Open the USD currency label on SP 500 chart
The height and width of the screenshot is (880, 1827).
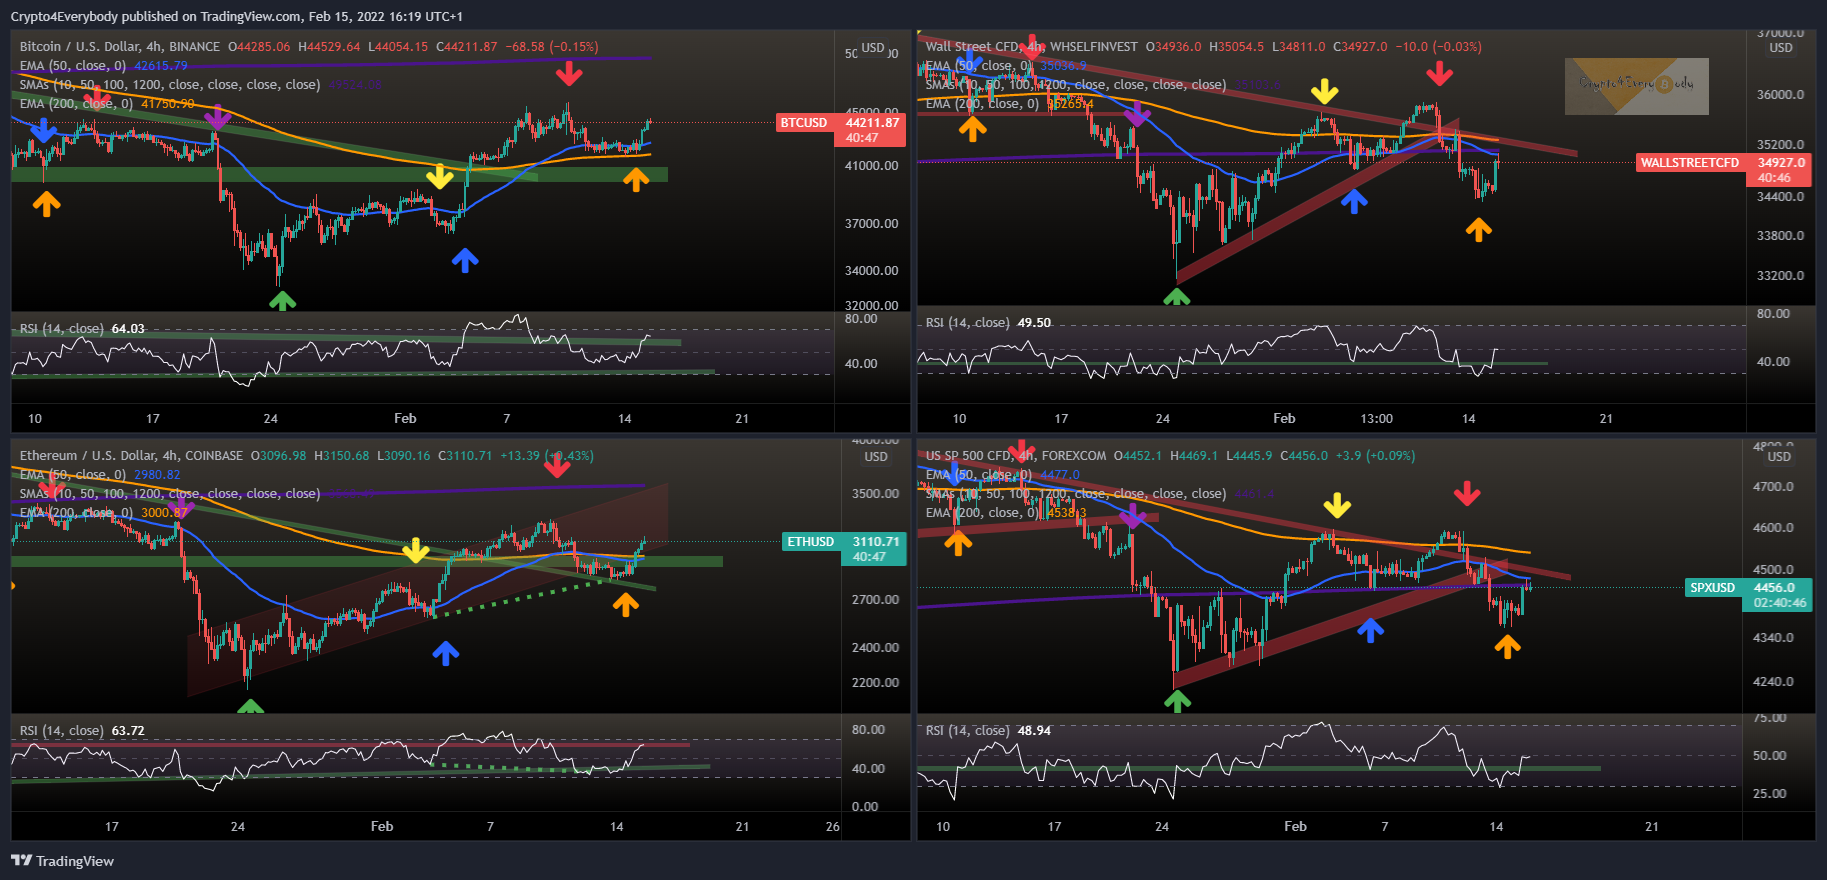point(1779,457)
